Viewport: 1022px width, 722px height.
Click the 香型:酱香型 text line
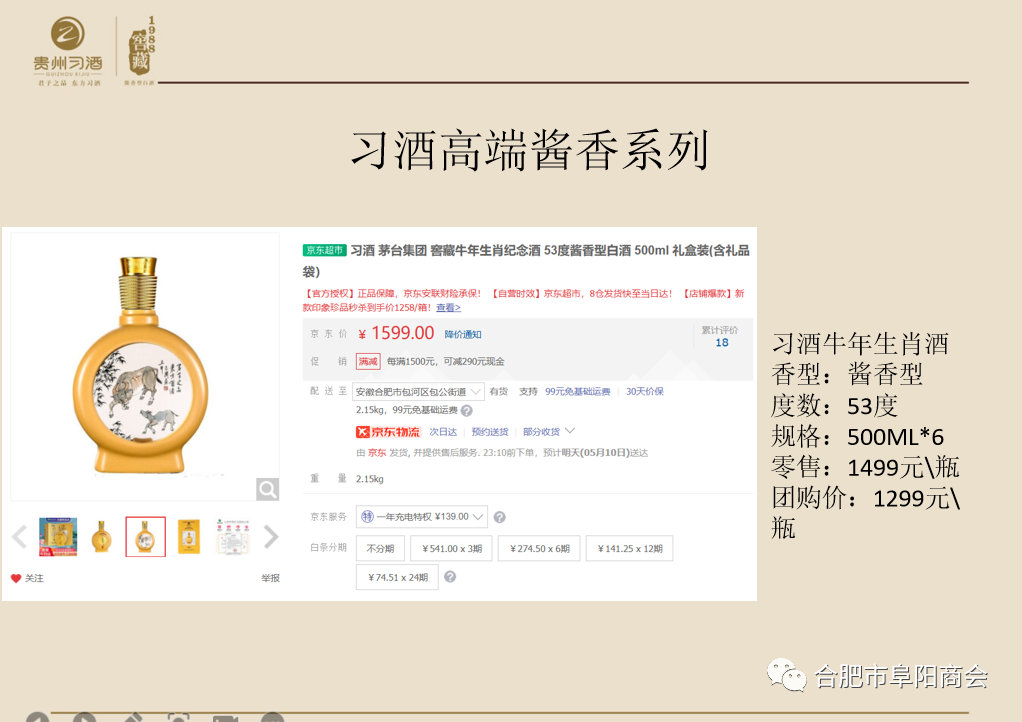click(x=847, y=375)
